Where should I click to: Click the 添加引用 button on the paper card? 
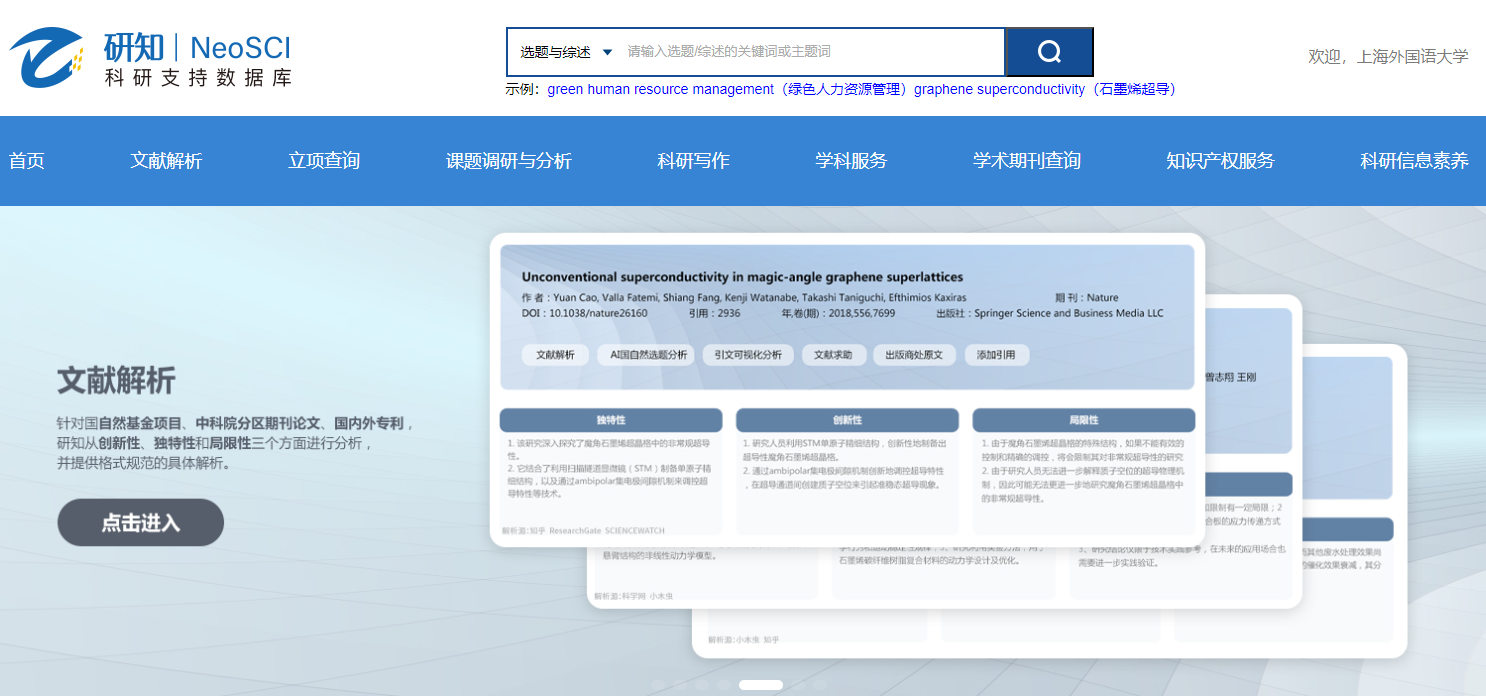pyautogui.click(x=996, y=355)
